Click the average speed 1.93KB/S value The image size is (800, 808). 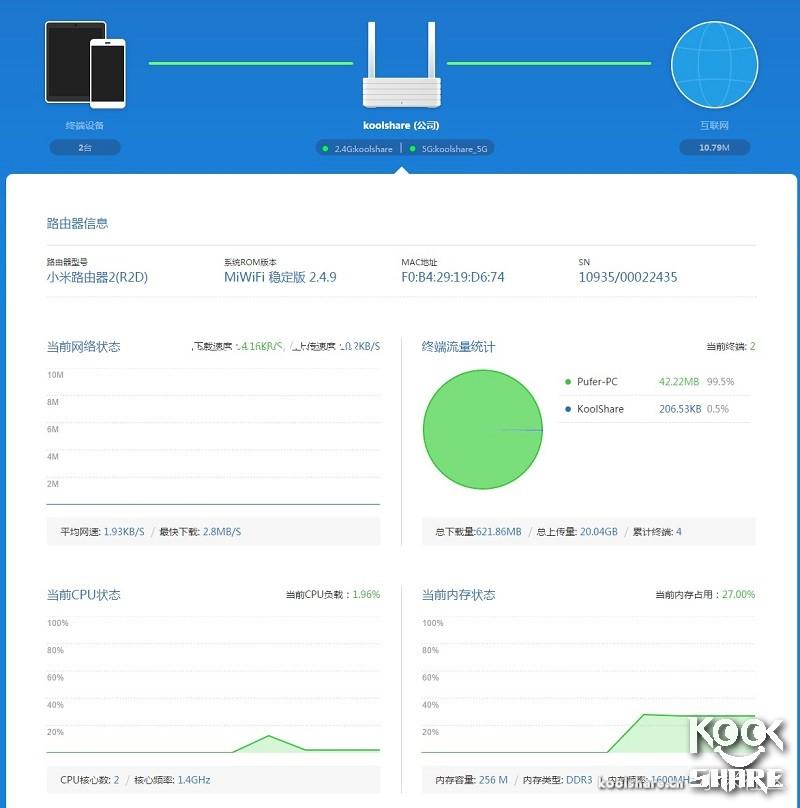click(124, 532)
